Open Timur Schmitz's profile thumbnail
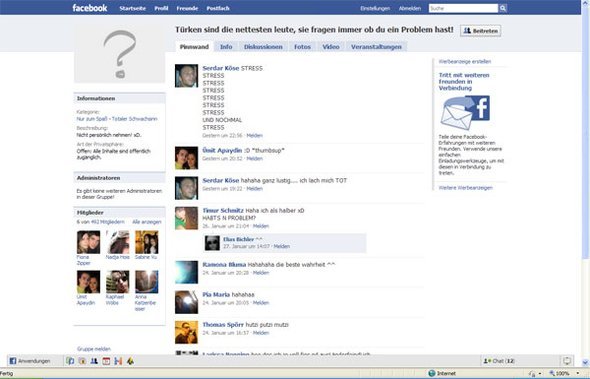The image size is (590, 379). (x=186, y=218)
